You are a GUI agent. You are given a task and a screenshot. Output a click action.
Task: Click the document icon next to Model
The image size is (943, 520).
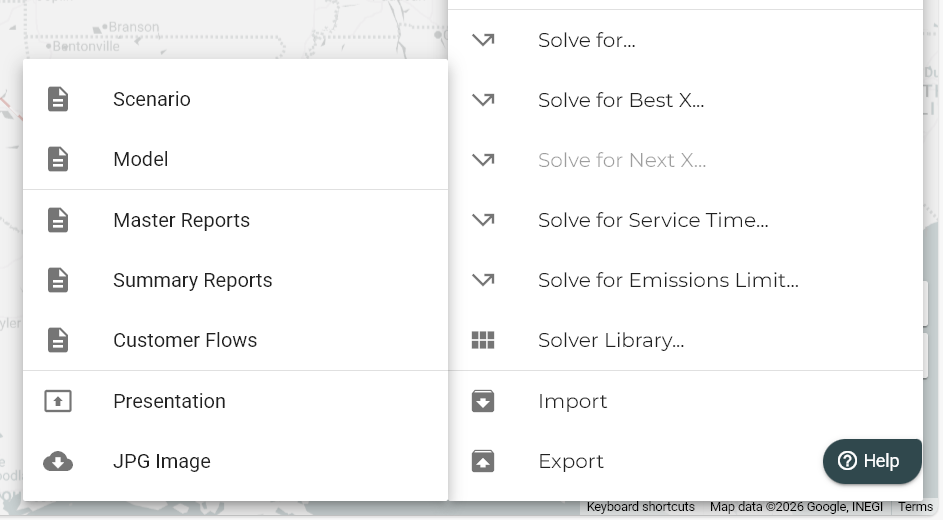coord(58,159)
